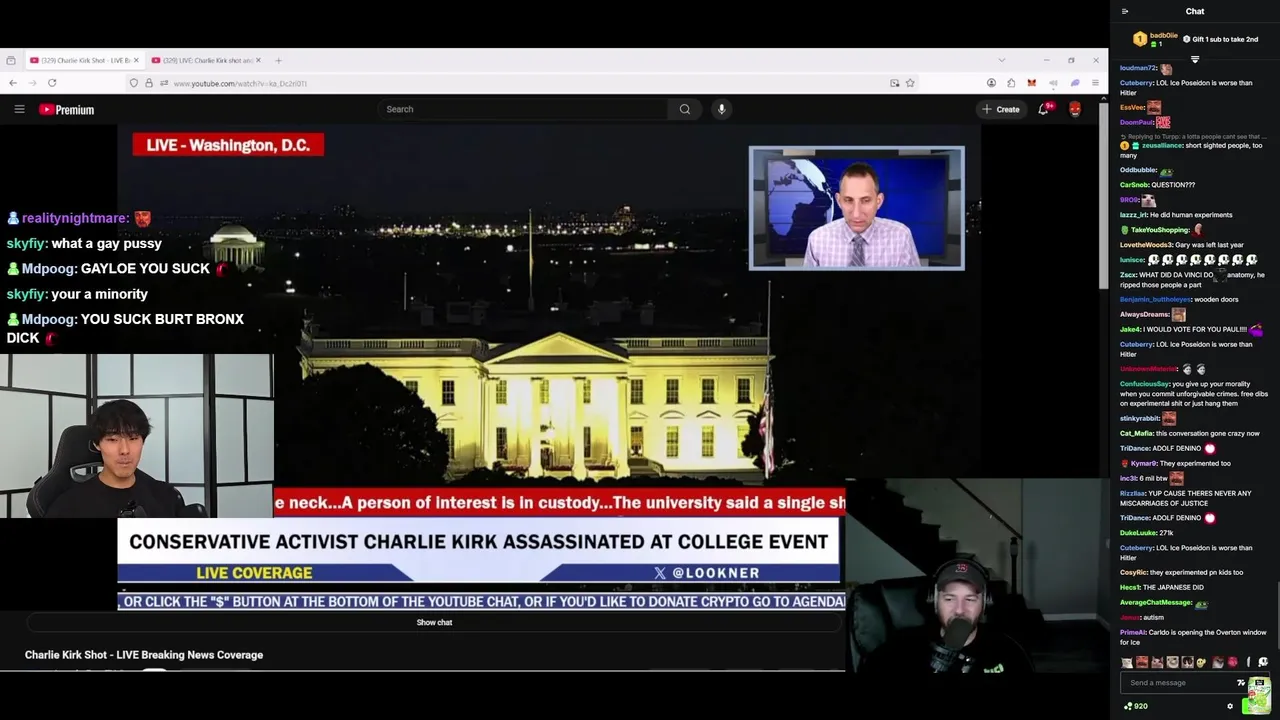Click username 'Benjamin_buttholeyes' in chat
Image resolution: width=1280 pixels, height=720 pixels.
[1155, 299]
